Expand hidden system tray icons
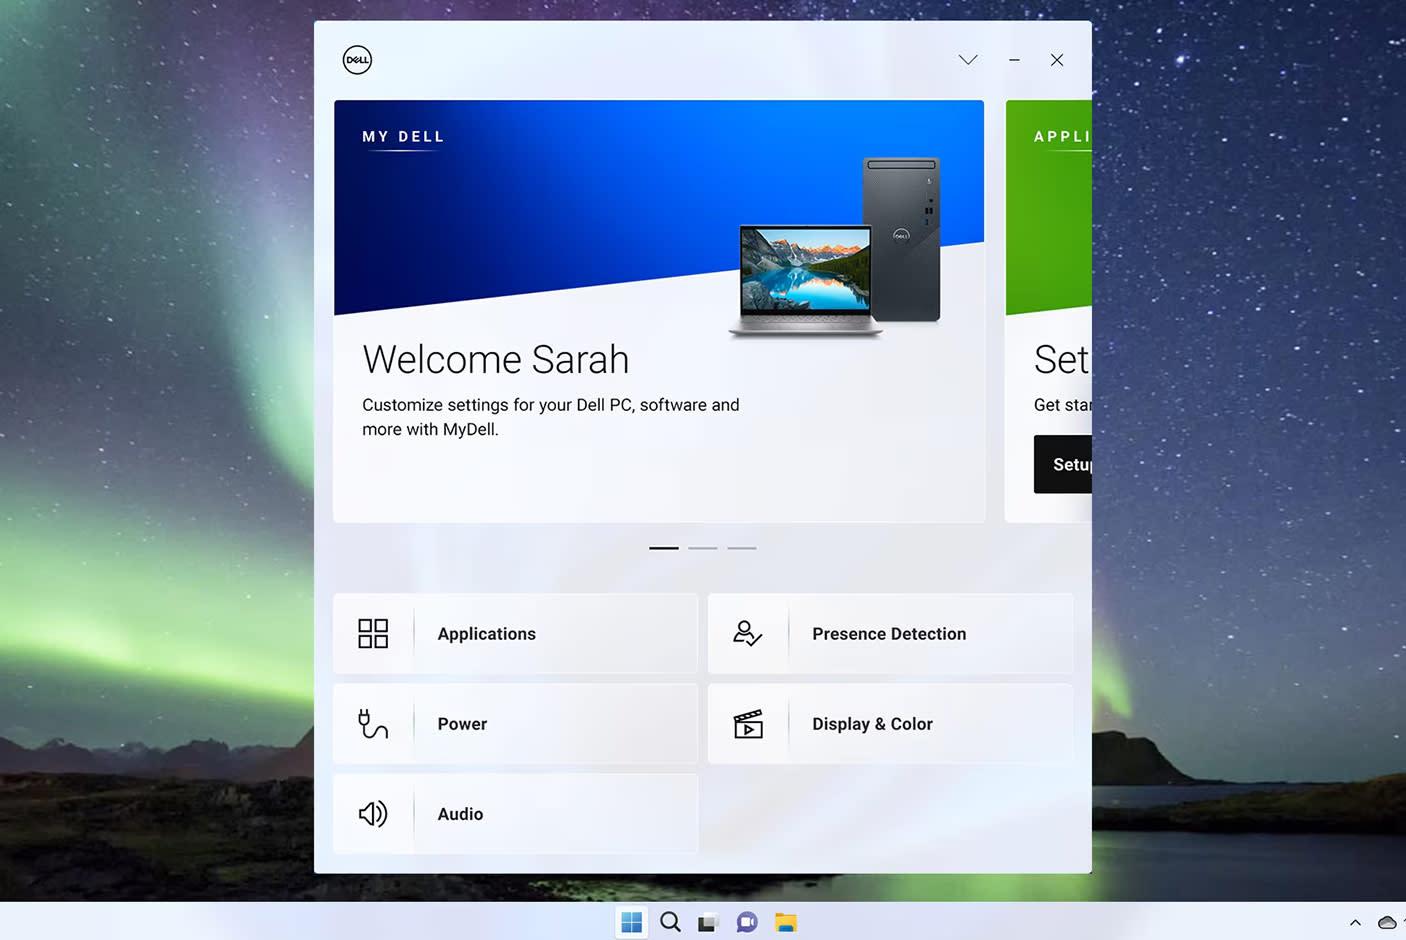Viewport: 1406px width, 940px height. coord(1355,922)
